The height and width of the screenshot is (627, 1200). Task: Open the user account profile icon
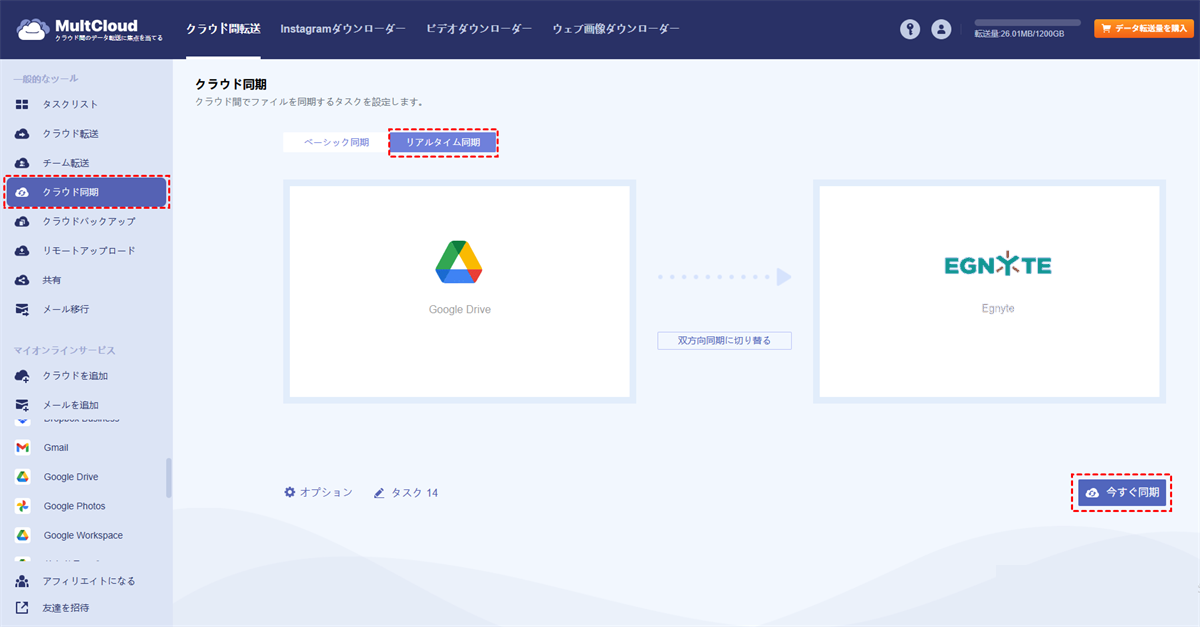coord(941,30)
